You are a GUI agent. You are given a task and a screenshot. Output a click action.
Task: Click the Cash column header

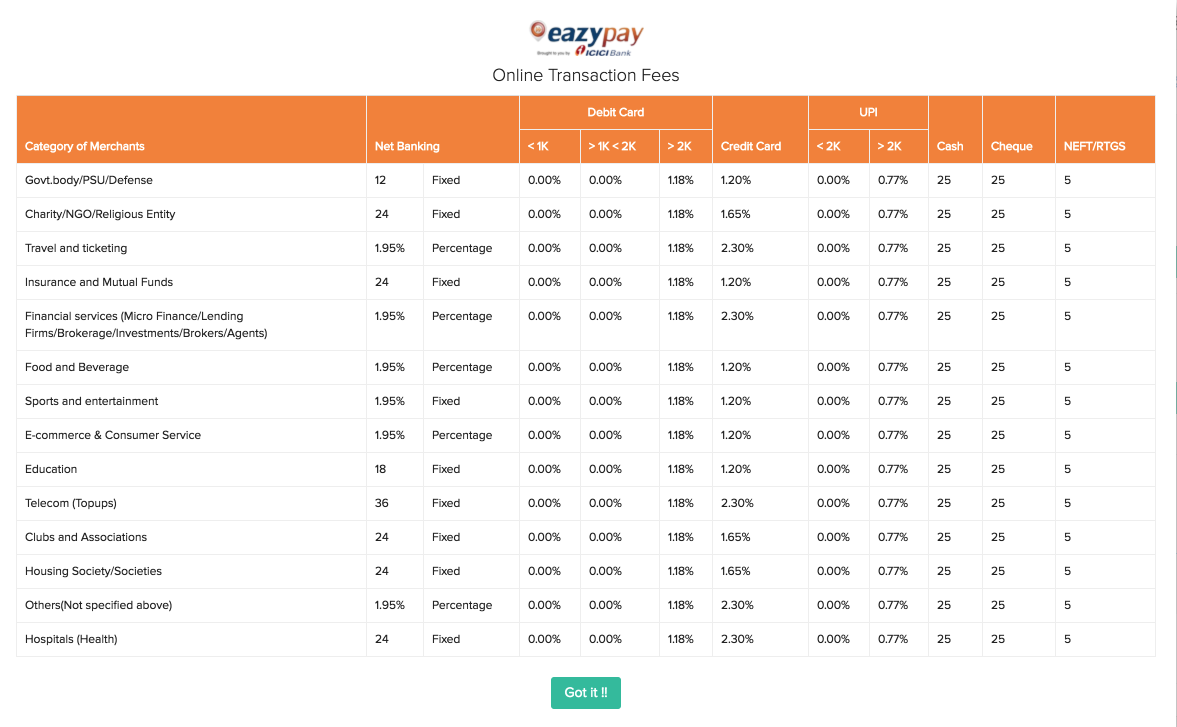click(x=950, y=146)
